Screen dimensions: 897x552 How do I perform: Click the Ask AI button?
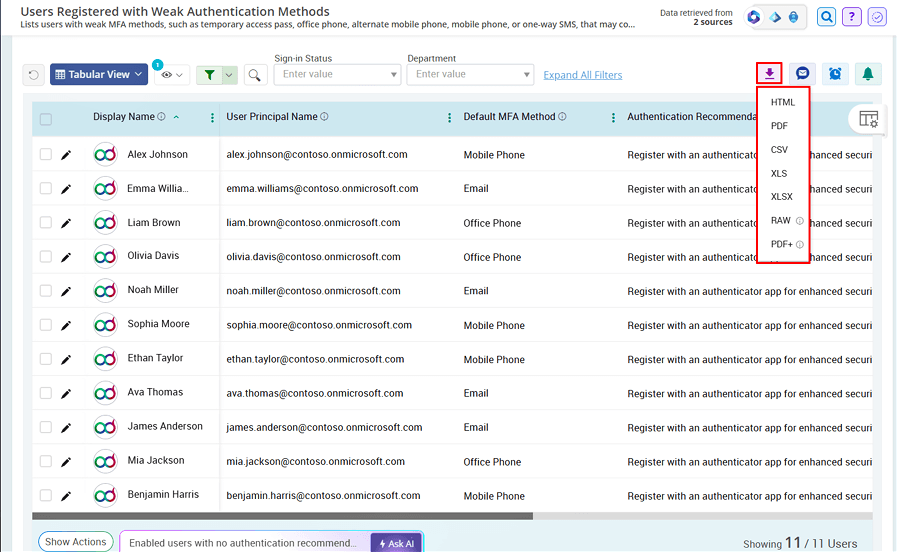click(x=396, y=543)
